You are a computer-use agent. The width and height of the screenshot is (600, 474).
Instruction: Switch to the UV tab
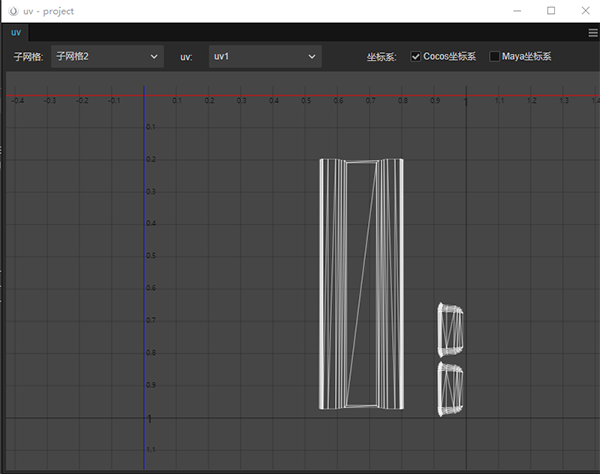pyautogui.click(x=16, y=33)
